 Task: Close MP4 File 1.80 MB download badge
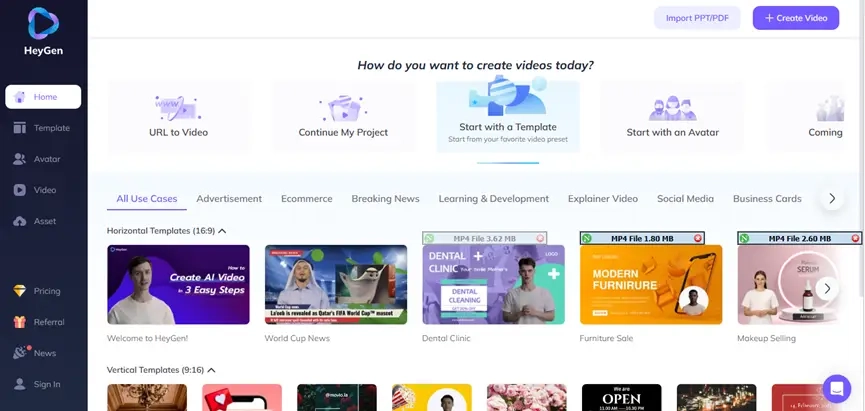click(x=698, y=238)
